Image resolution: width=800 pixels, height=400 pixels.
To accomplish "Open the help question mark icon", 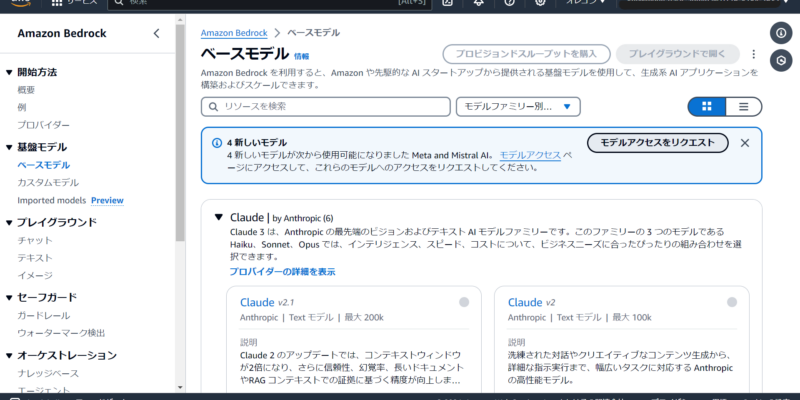I will click(509, 3).
